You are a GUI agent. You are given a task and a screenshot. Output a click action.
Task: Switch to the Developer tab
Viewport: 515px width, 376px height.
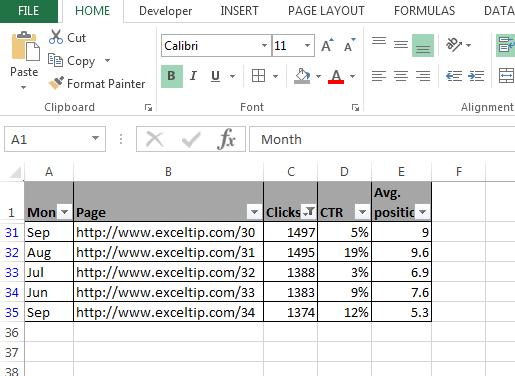165,11
